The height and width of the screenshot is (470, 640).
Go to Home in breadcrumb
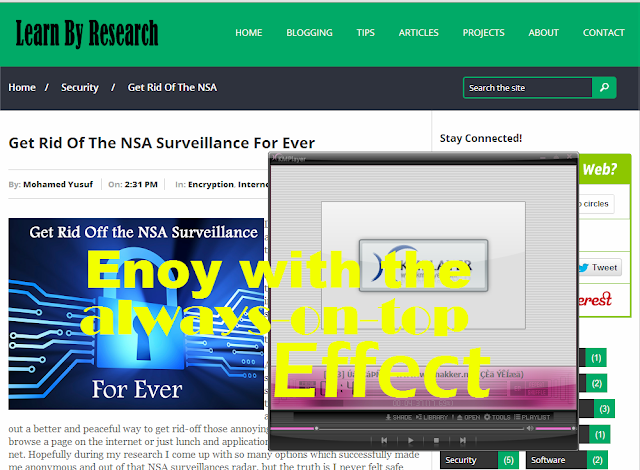[22, 87]
